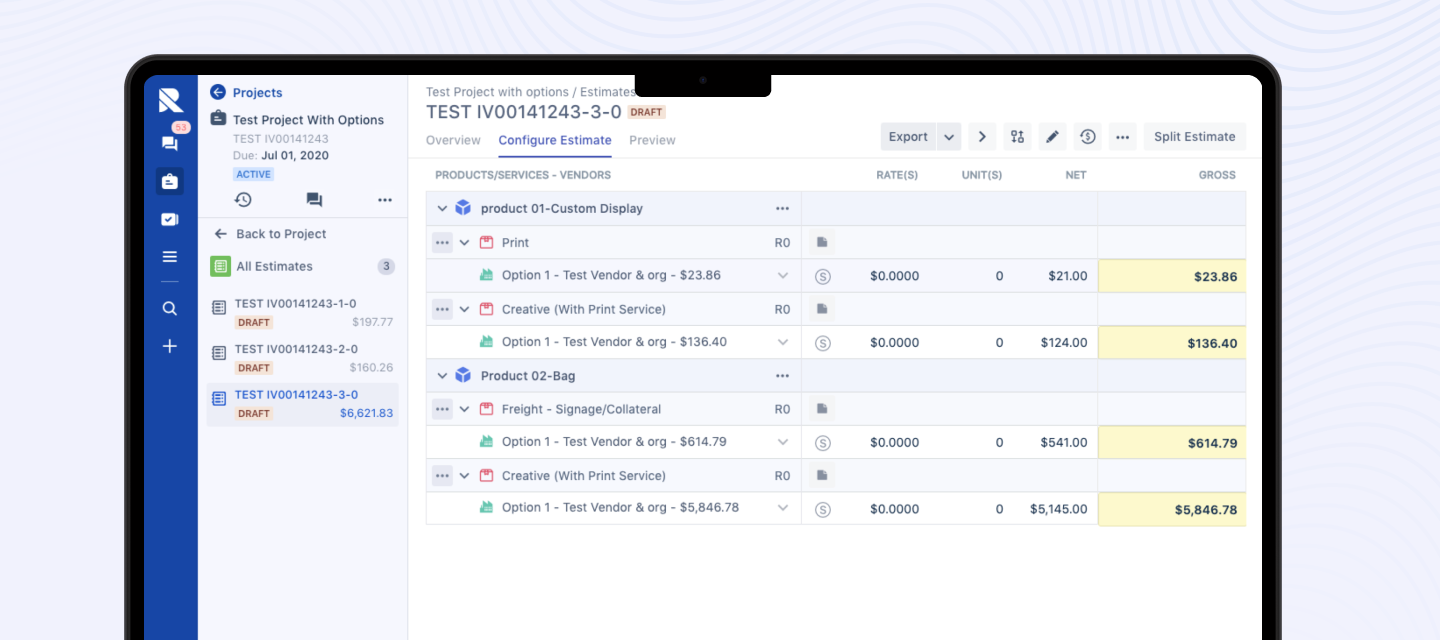The height and width of the screenshot is (640, 1440).
Task: Click the project comments icon under ACTIVE badge
Action: 314,200
